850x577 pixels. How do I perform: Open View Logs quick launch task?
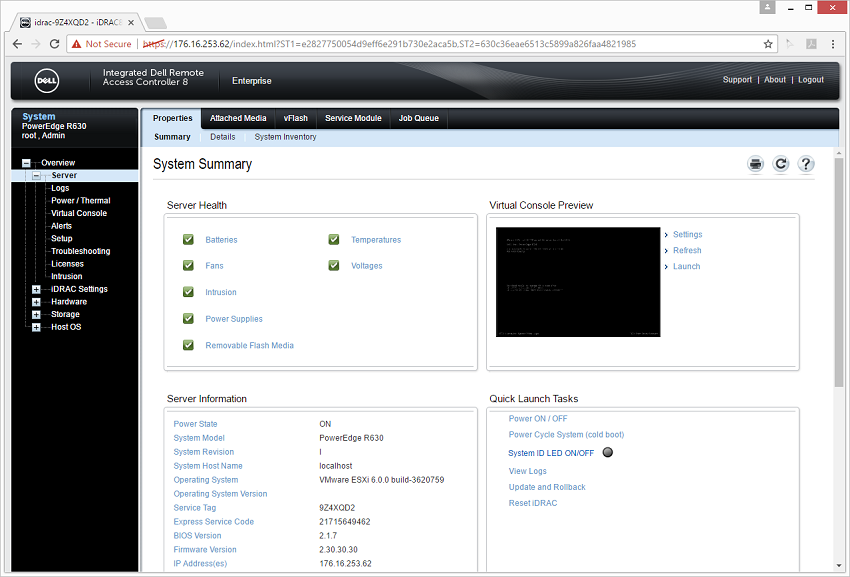[527, 471]
